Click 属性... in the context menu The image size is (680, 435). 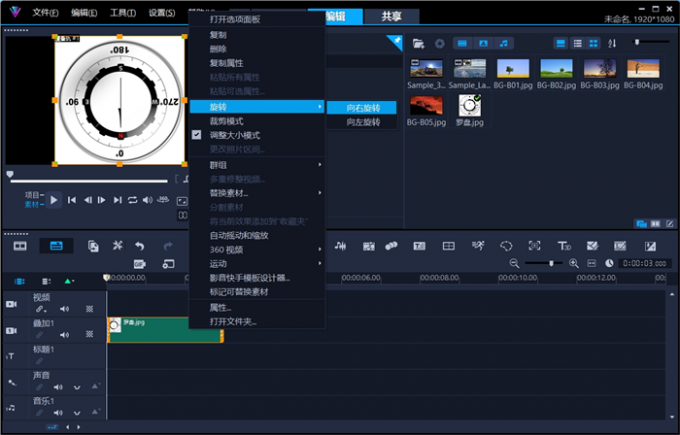pyautogui.click(x=258, y=307)
